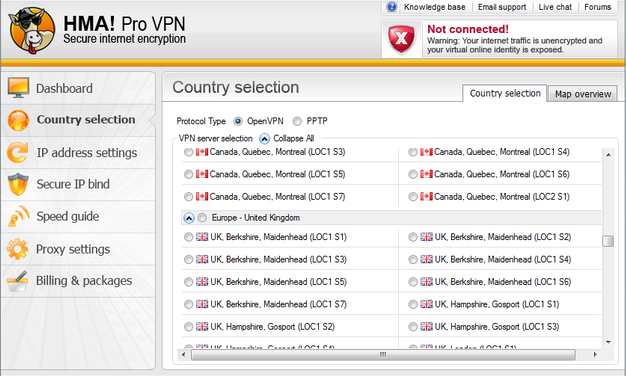Click the Proxy settings gear icon
This screenshot has width=626, height=376.
click(x=18, y=249)
